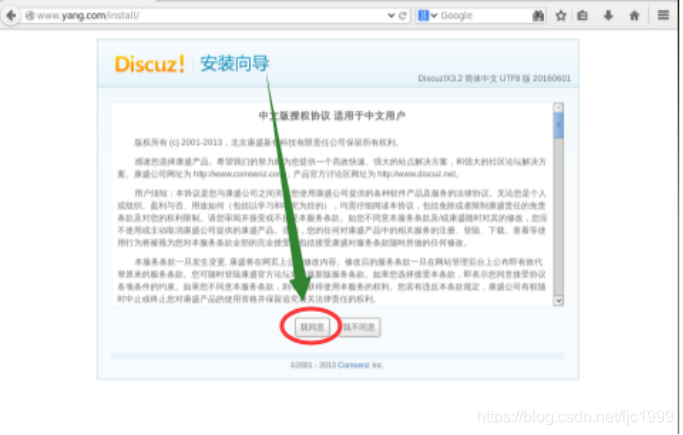The height and width of the screenshot is (435, 683).
Task: Click the Discuz!X3.2 UTF8 version text
Action: click(494, 78)
